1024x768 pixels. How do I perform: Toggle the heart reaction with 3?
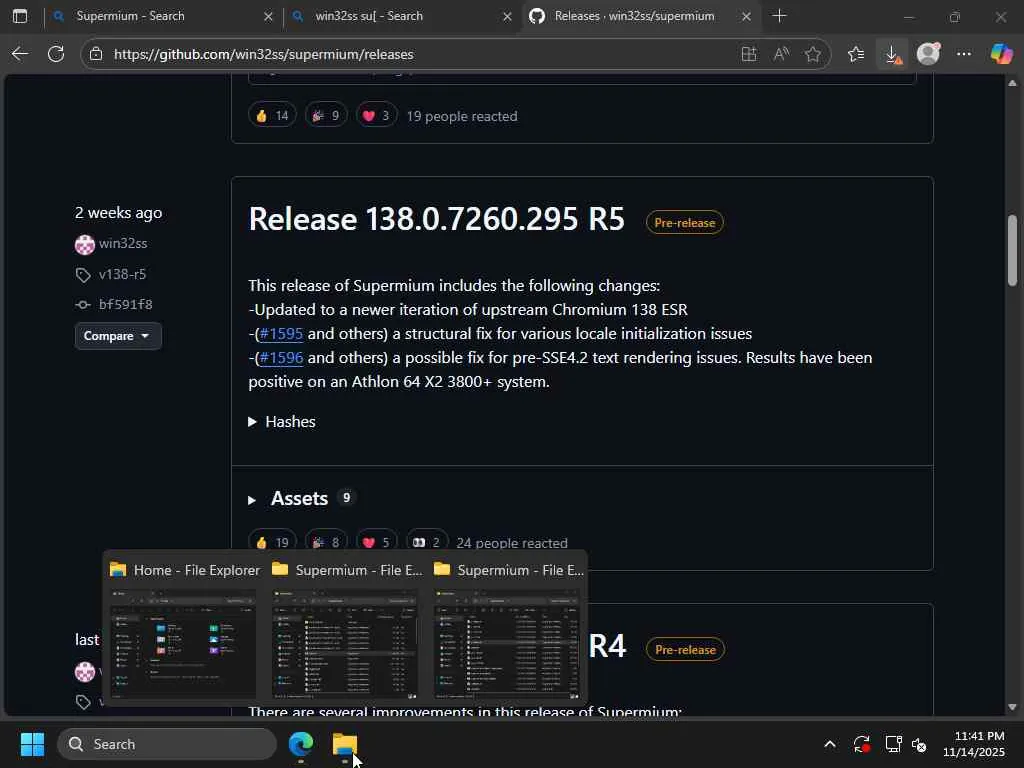(376, 116)
